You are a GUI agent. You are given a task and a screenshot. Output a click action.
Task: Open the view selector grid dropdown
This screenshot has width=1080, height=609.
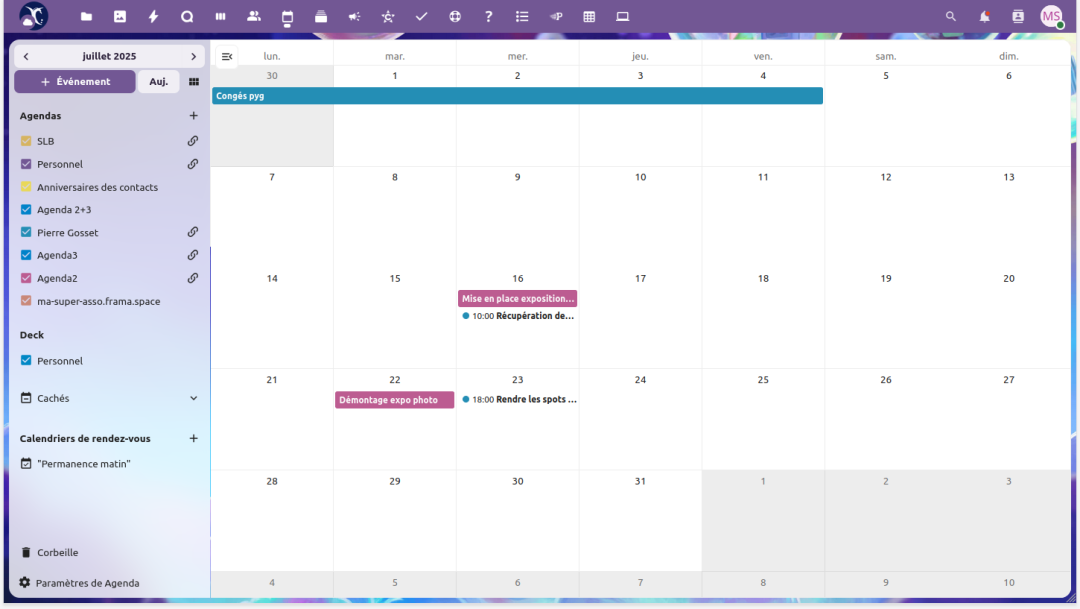[194, 82]
